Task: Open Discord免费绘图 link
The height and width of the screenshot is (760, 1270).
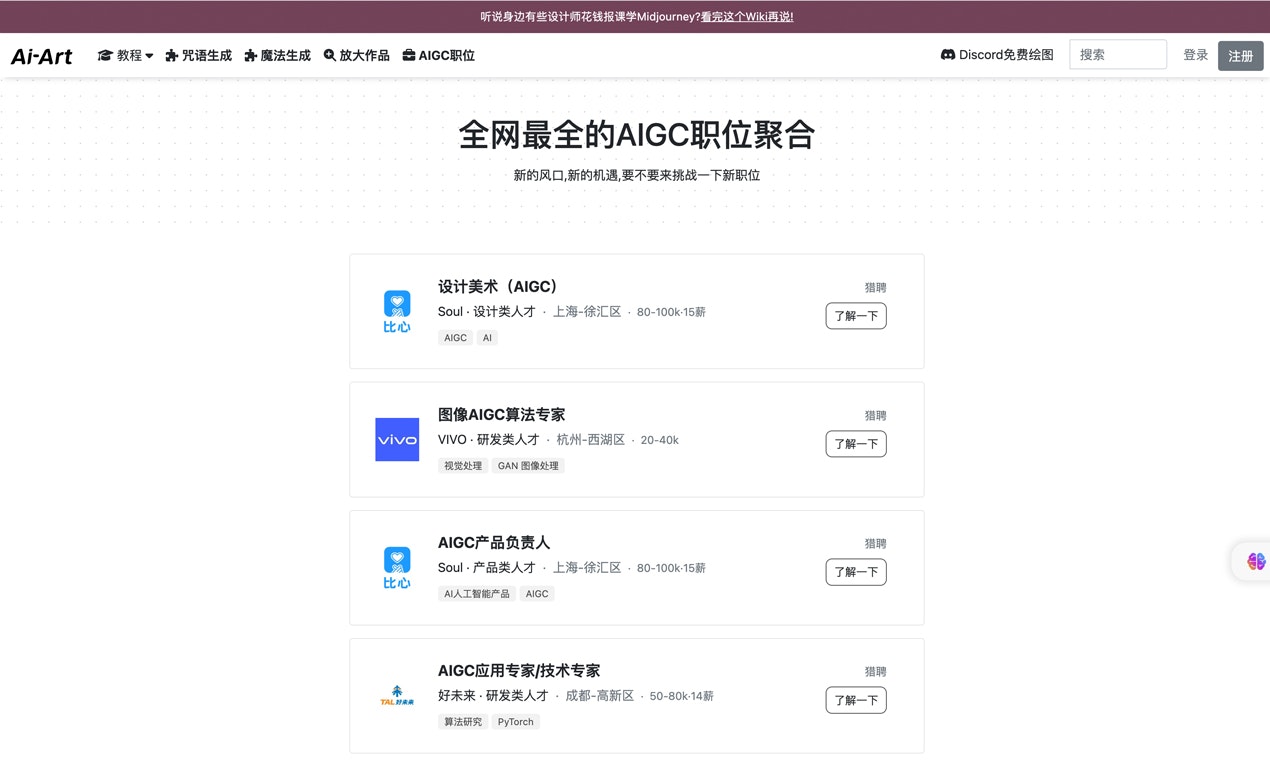Action: 997,55
